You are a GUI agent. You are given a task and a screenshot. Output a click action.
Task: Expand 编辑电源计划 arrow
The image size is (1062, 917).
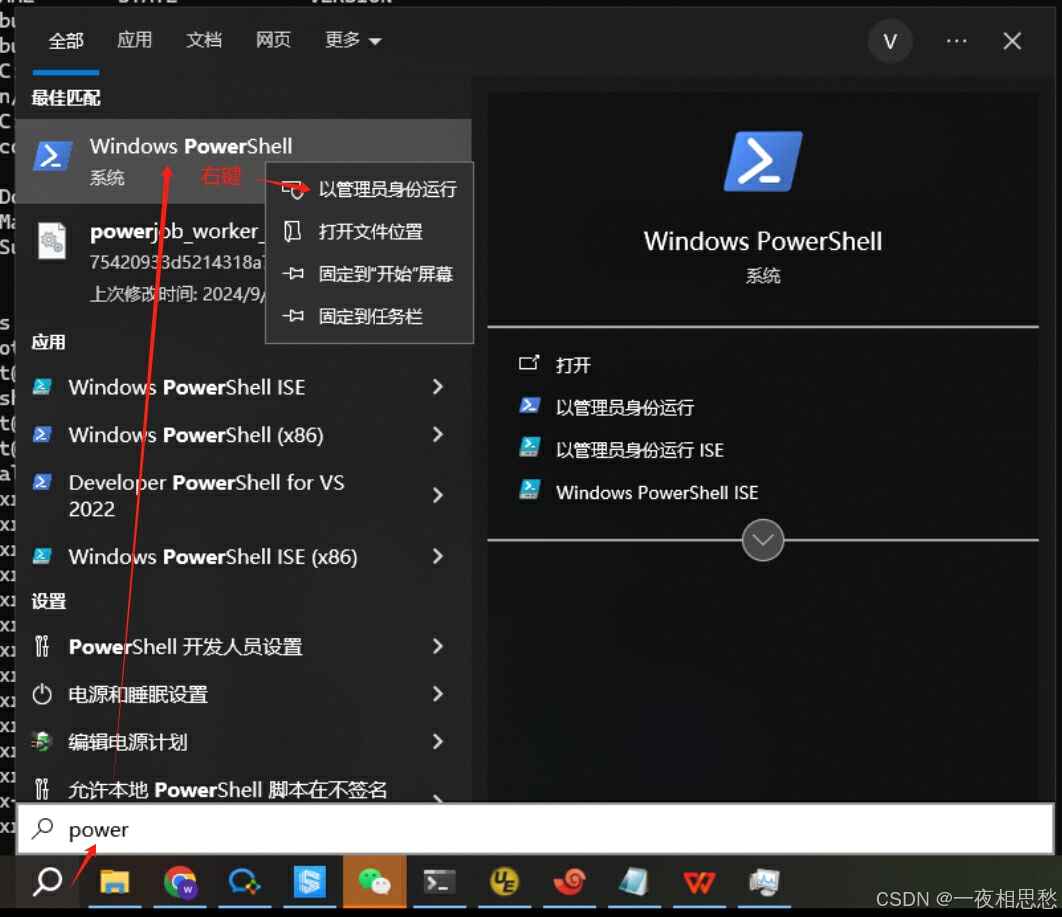[438, 742]
